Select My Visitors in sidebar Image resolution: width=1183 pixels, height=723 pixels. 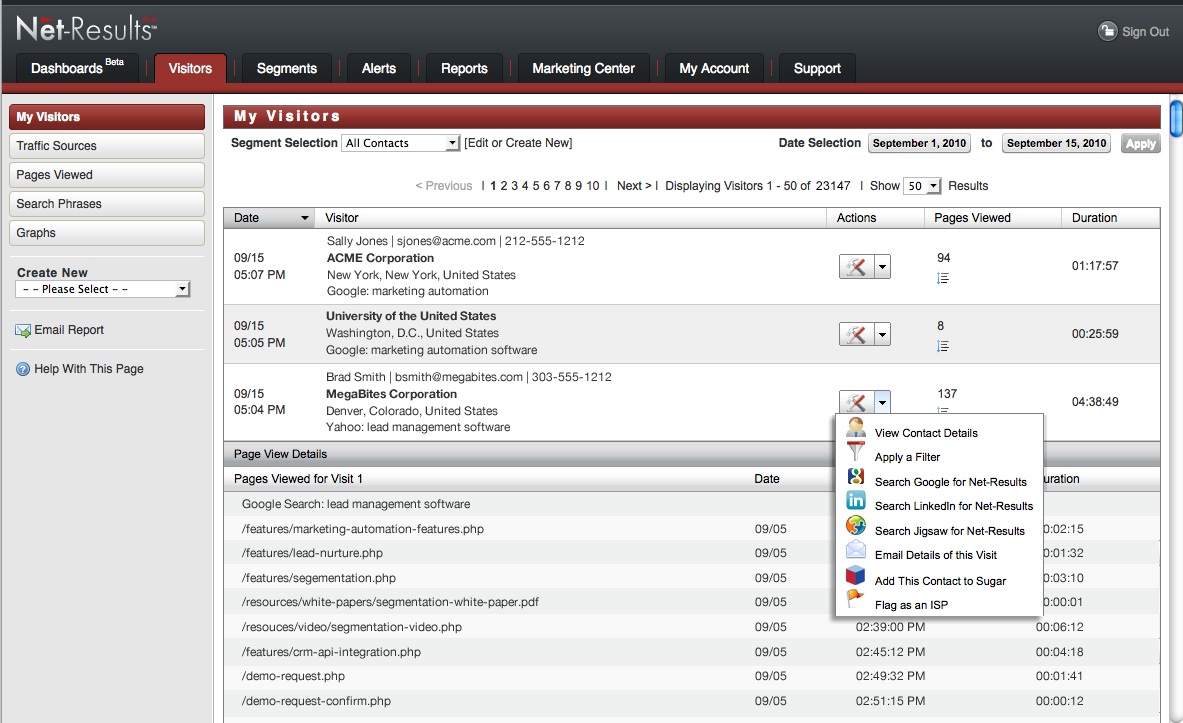(106, 117)
